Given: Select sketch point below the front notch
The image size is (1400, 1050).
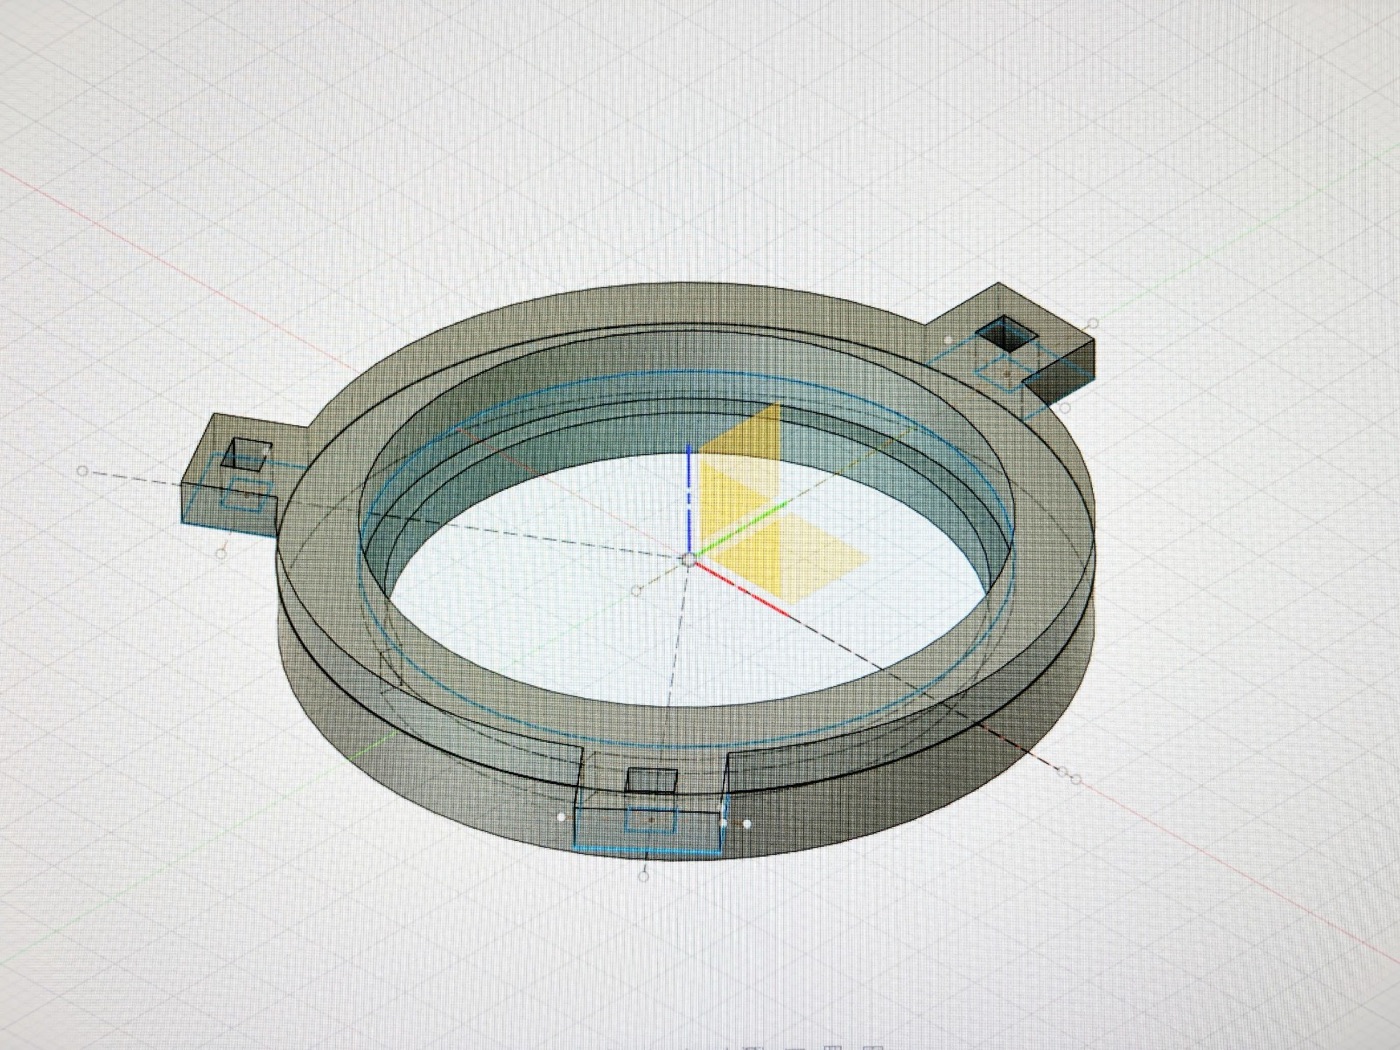Looking at the screenshot, I should point(644,876).
